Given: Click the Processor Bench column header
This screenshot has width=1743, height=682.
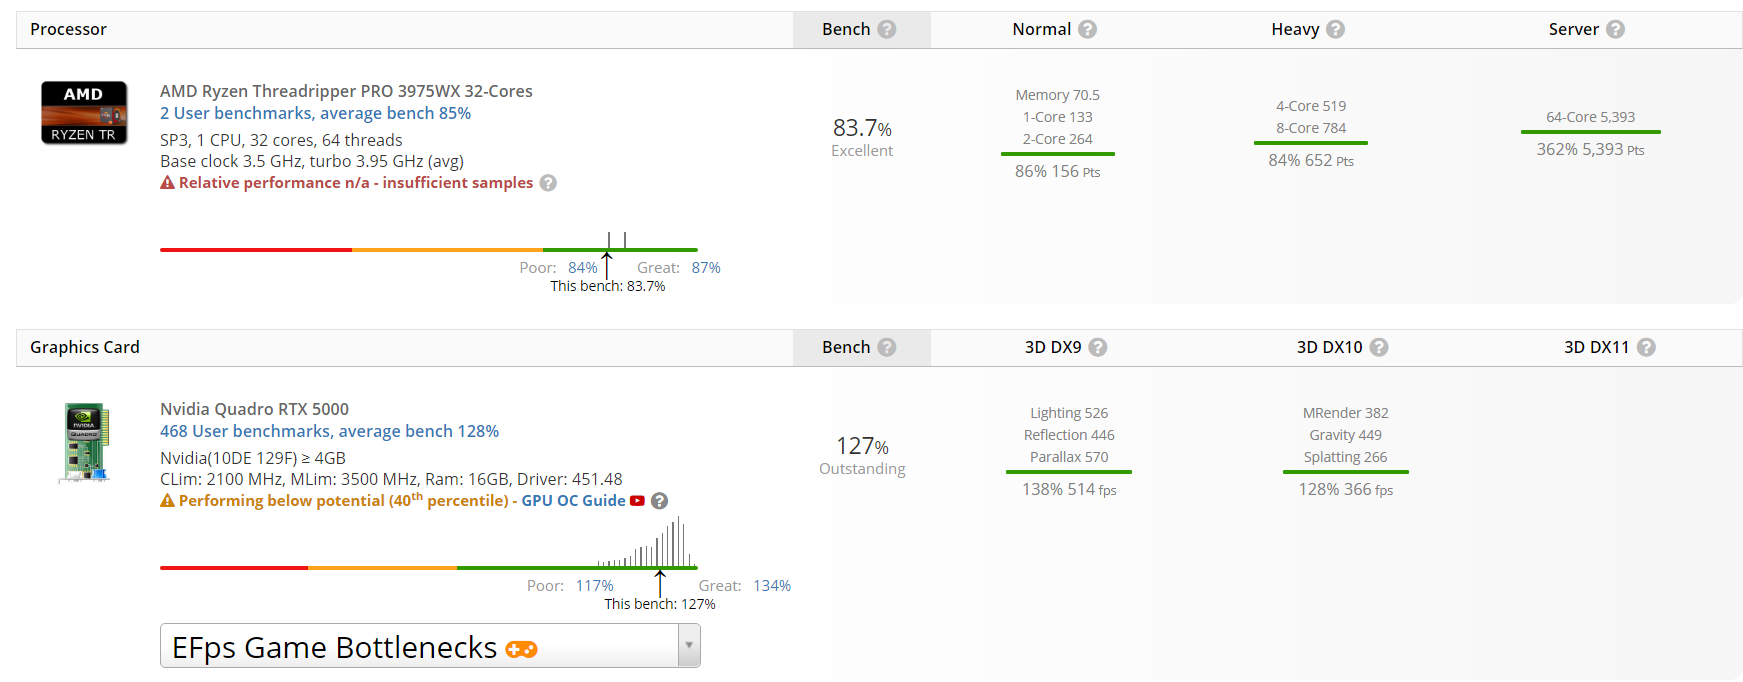Looking at the screenshot, I should [846, 30].
